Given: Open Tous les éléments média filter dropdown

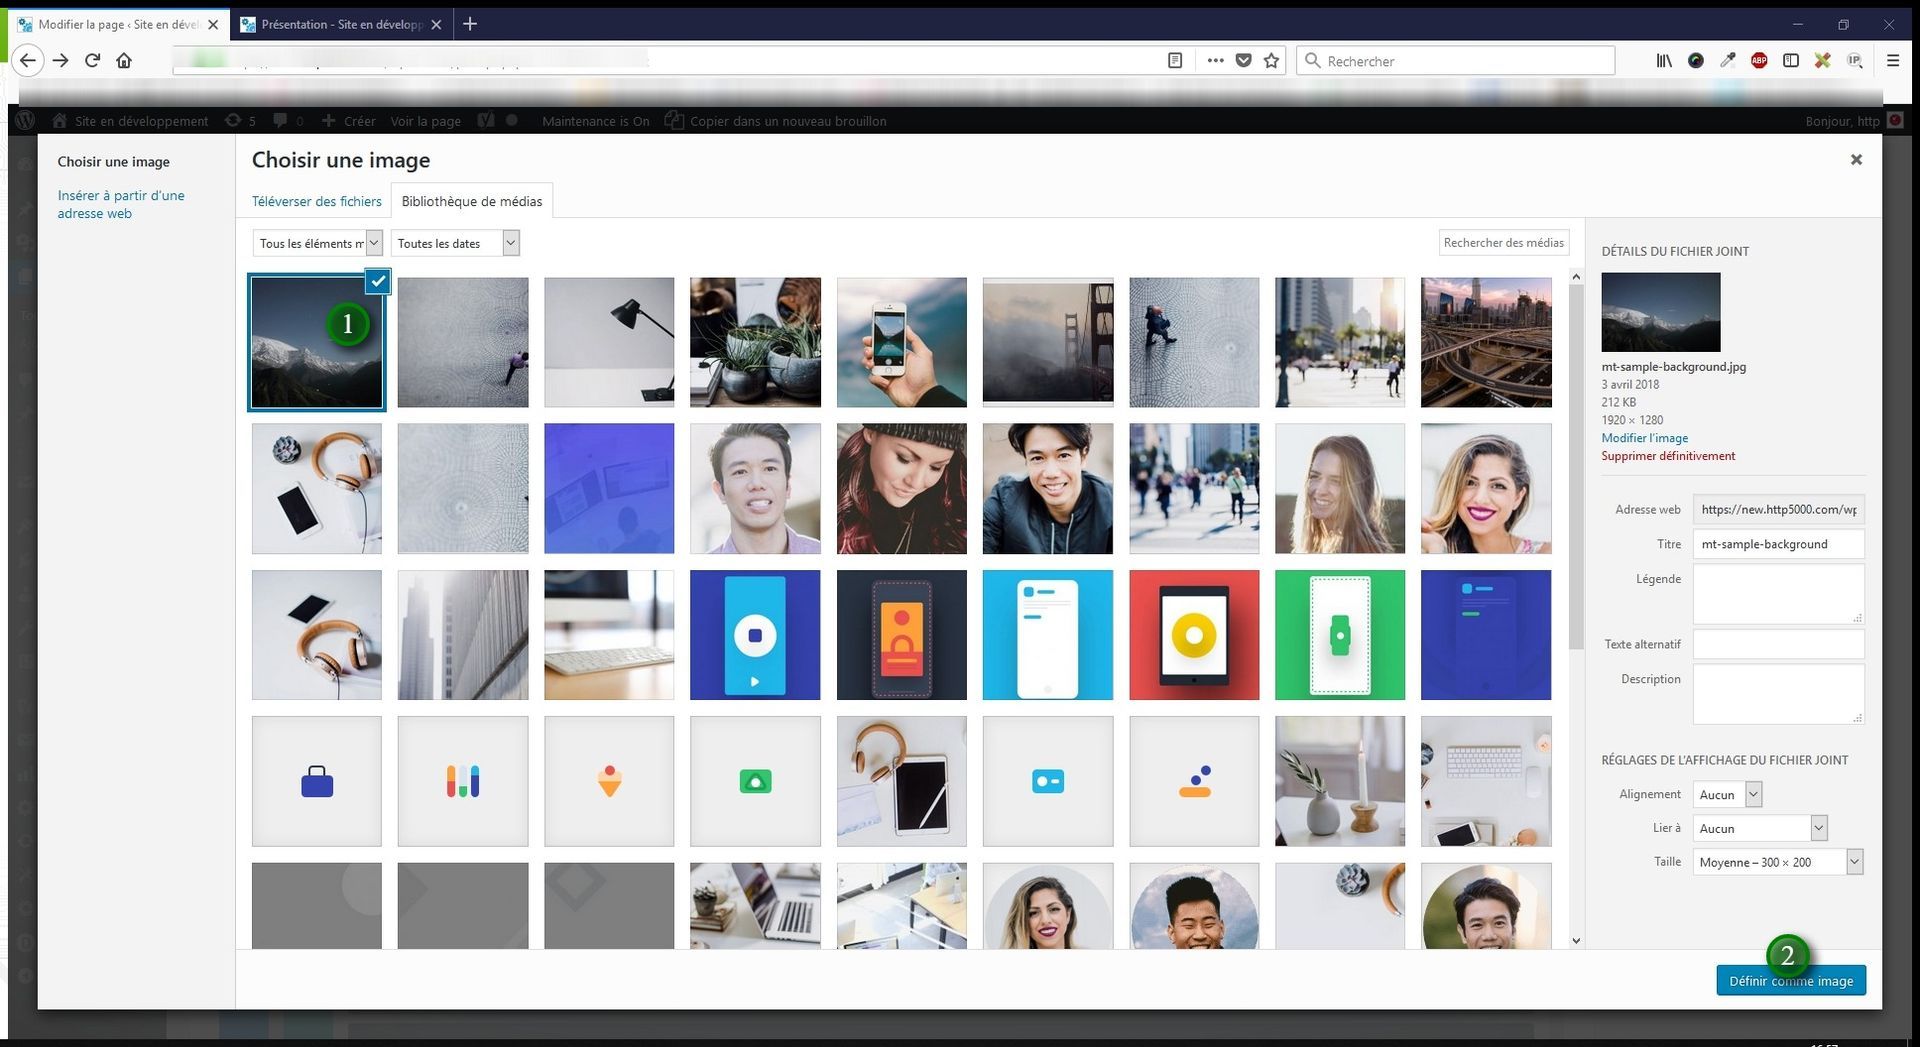Looking at the screenshot, I should point(317,243).
